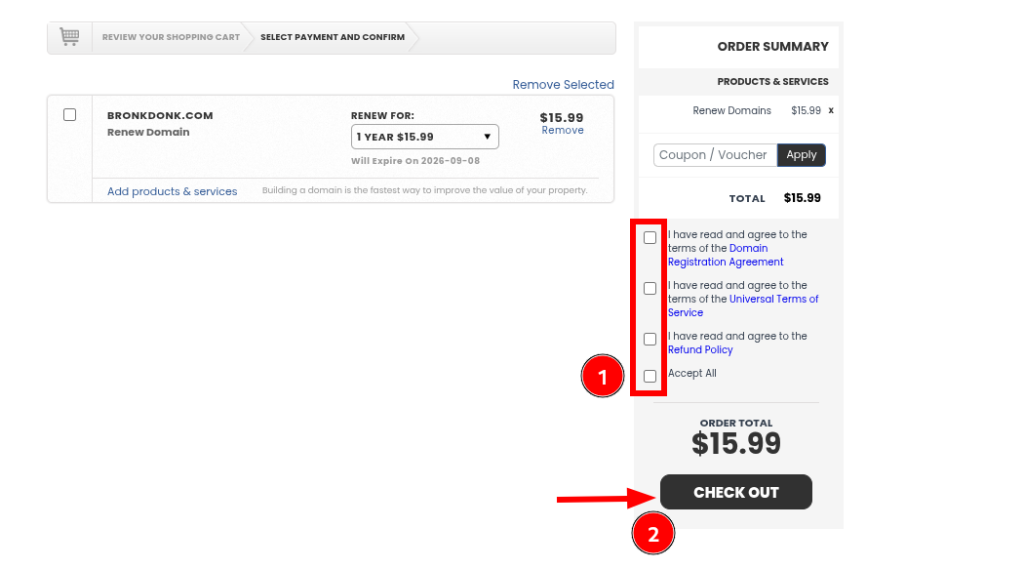Apply the coupon code
This screenshot has width=1024, height=569.
coord(801,155)
